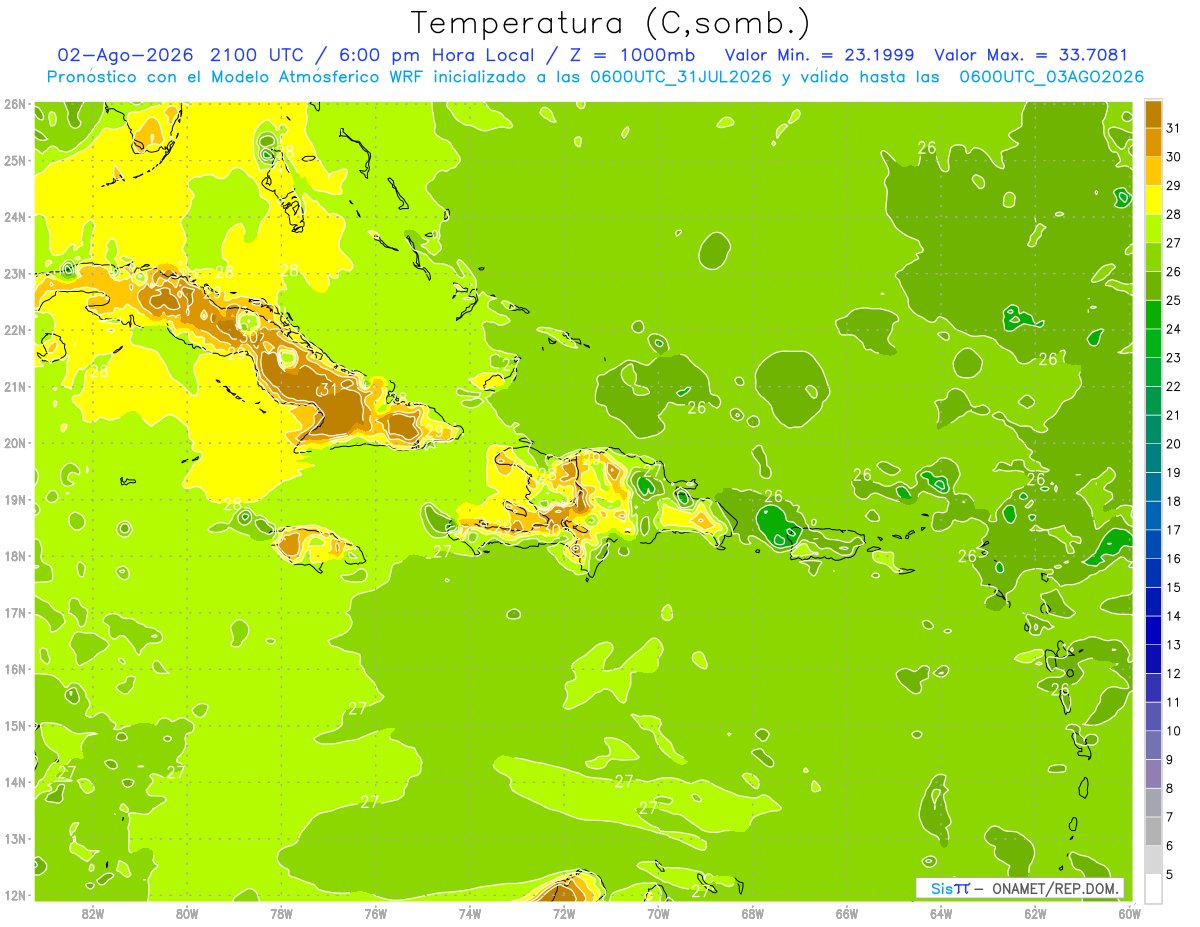The width and height of the screenshot is (1200, 927).
Task: Click the 24N latitude axis label
Action: pos(15,217)
